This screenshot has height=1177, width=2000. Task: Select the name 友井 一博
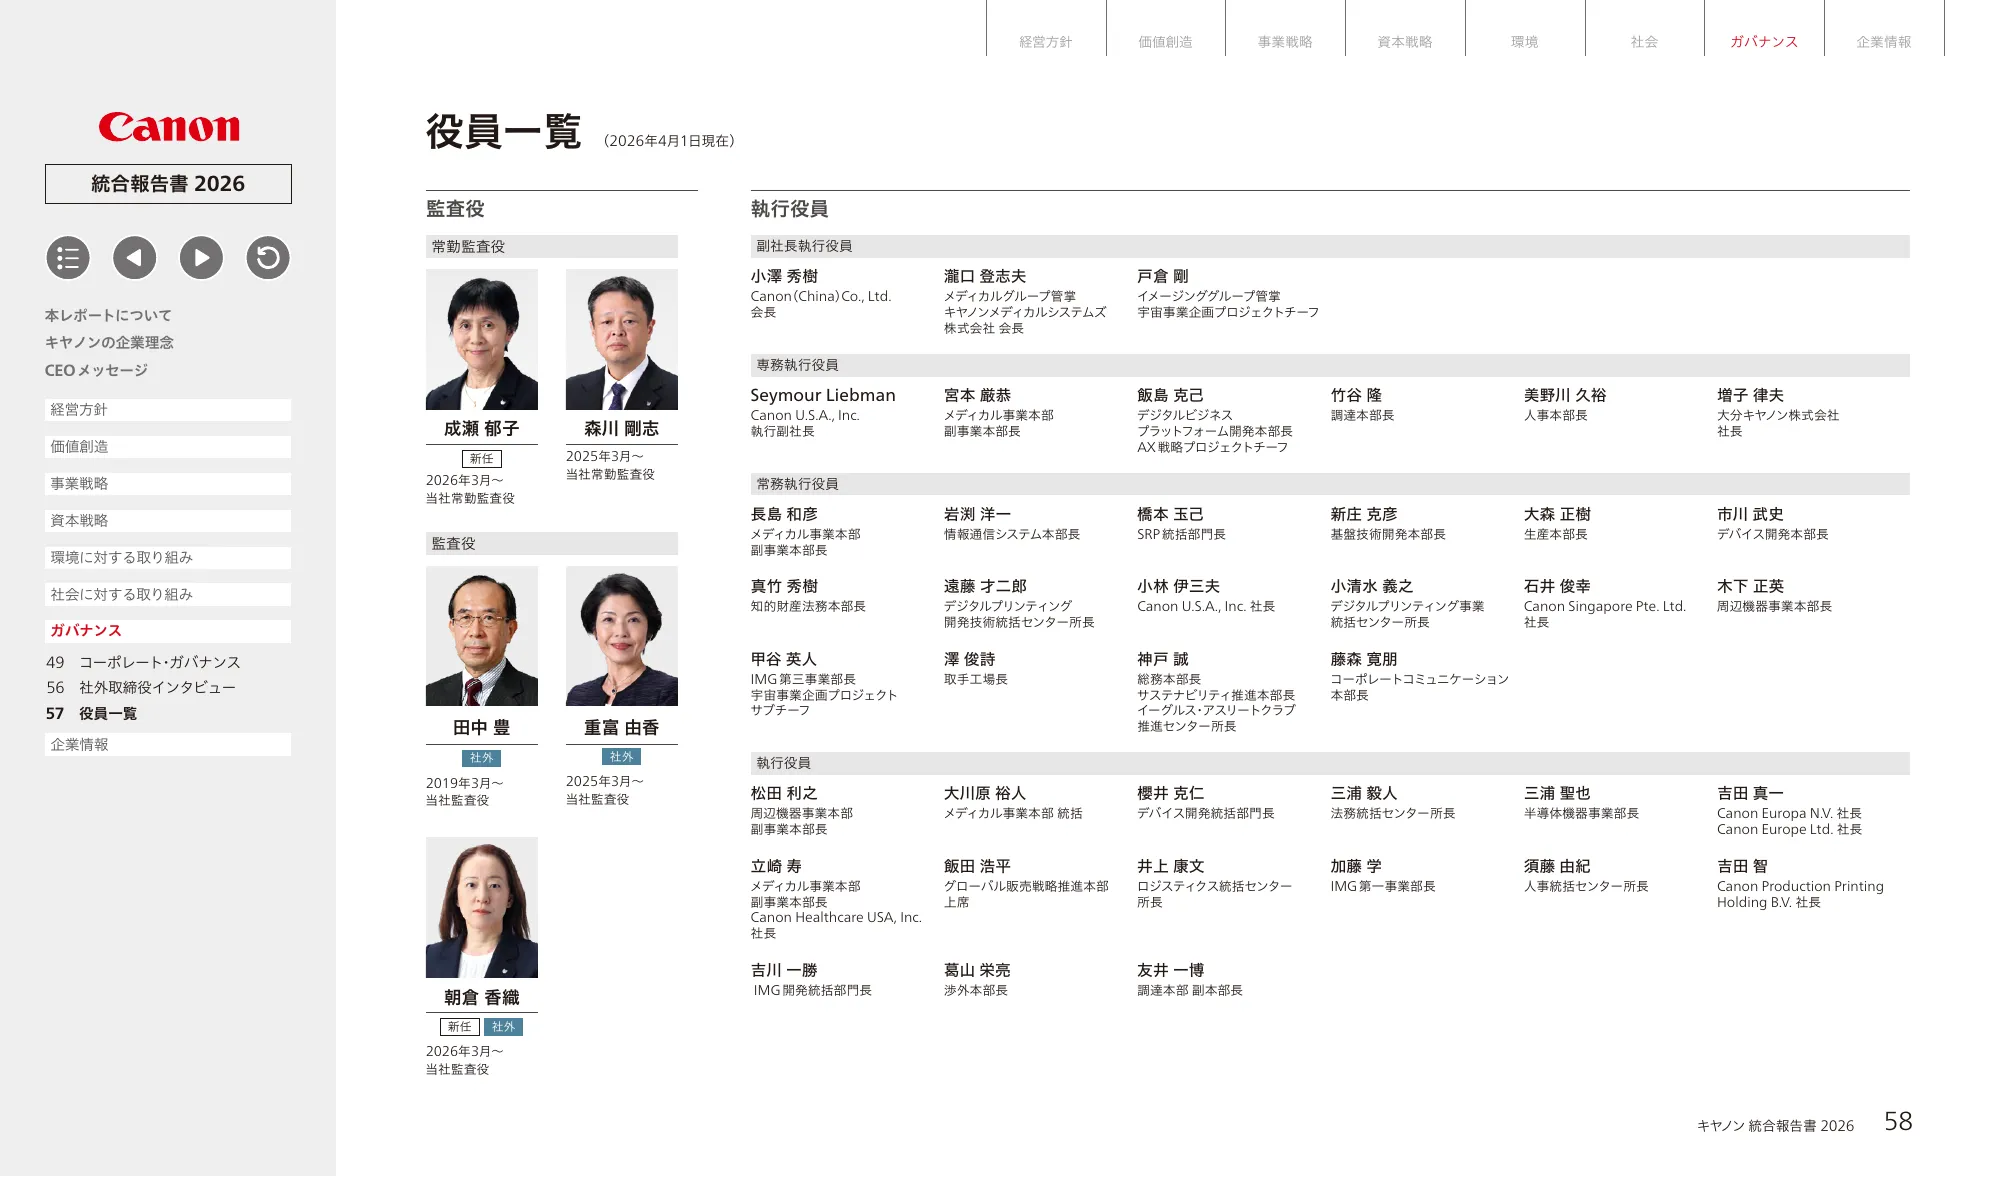1171,970
